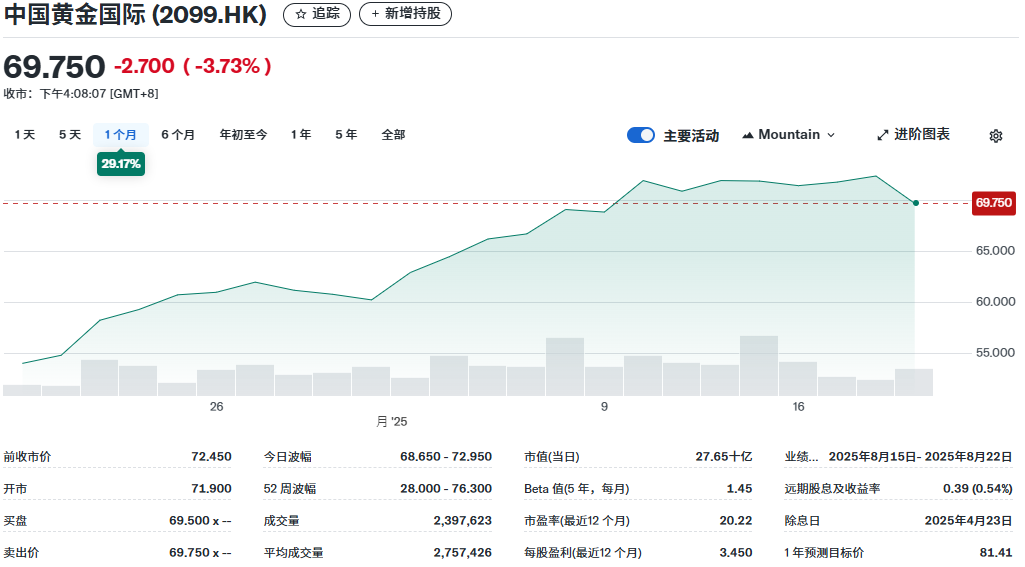Click the red 69.750 price label on axis
The height and width of the screenshot is (567, 1025).
pyautogui.click(x=994, y=203)
